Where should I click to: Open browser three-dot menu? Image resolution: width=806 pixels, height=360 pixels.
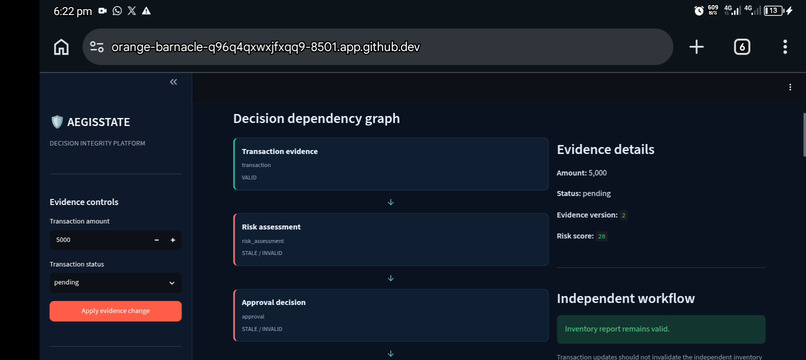pos(785,47)
